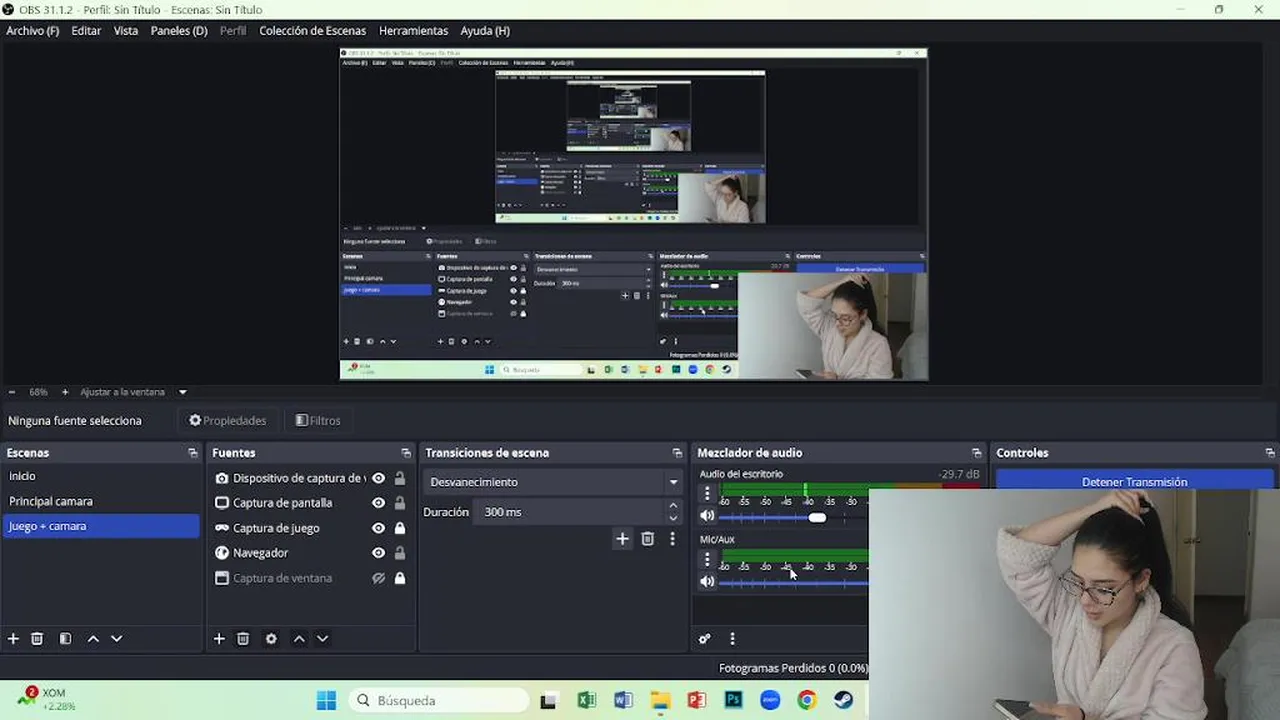Open transition properties three-dot menu

click(x=672, y=539)
